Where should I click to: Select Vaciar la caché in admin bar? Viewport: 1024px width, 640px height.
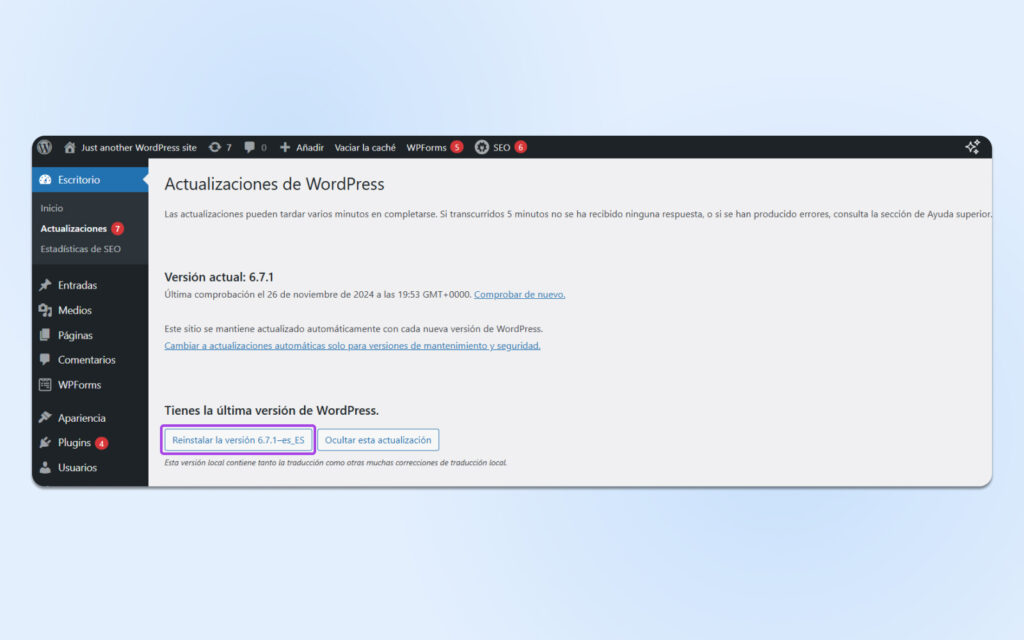click(x=365, y=148)
